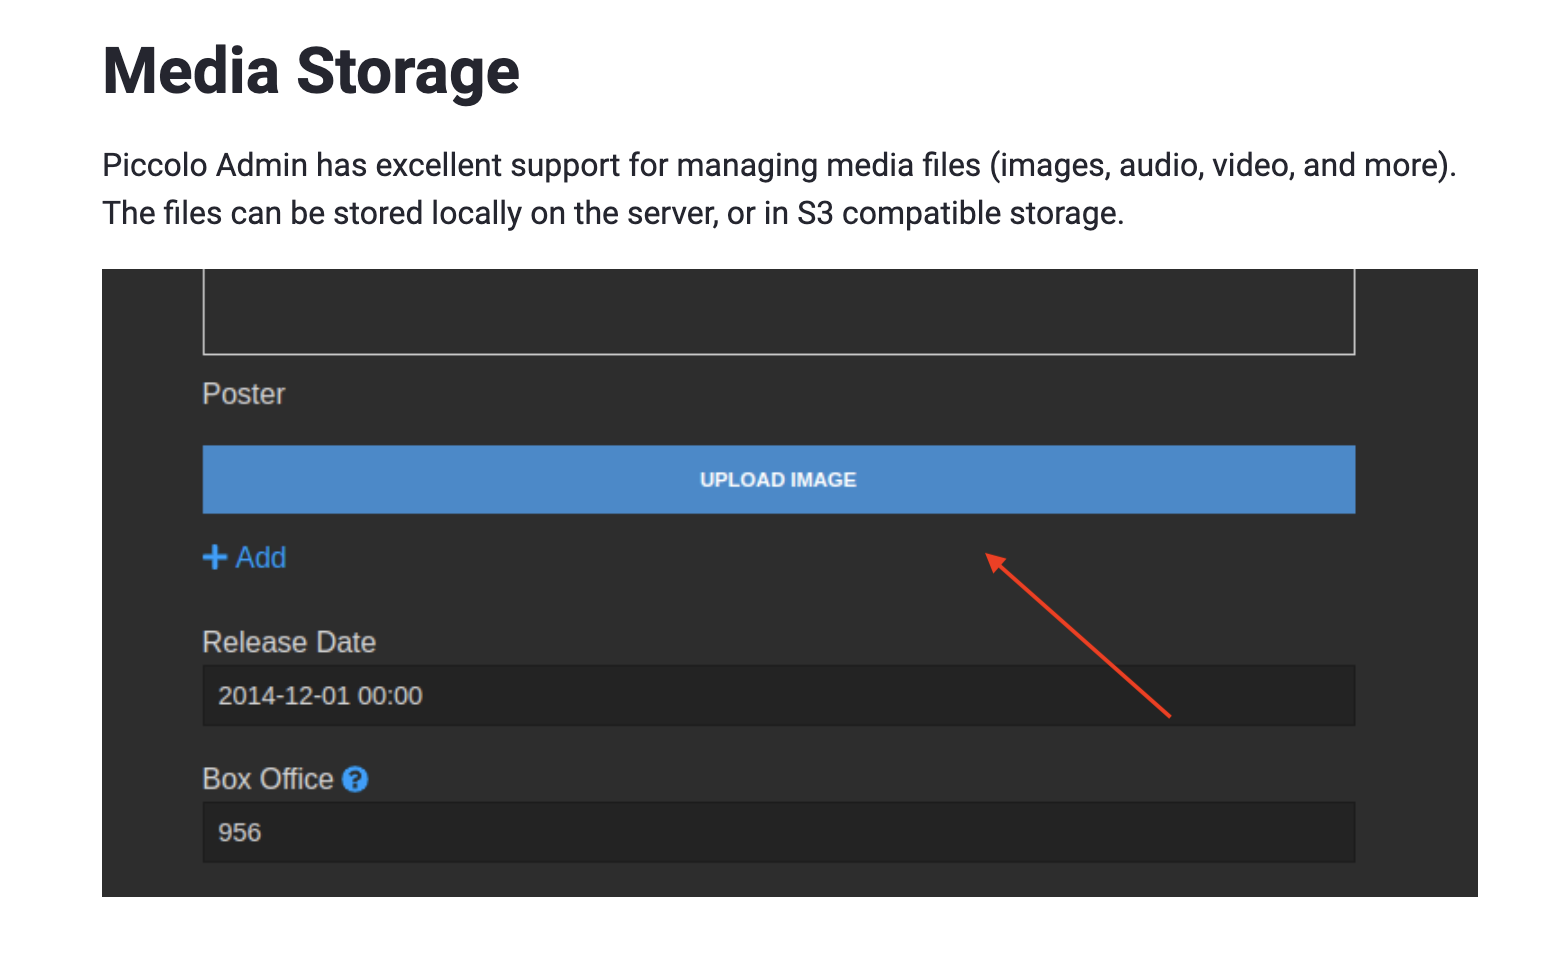Click the Poster field label

point(243,393)
